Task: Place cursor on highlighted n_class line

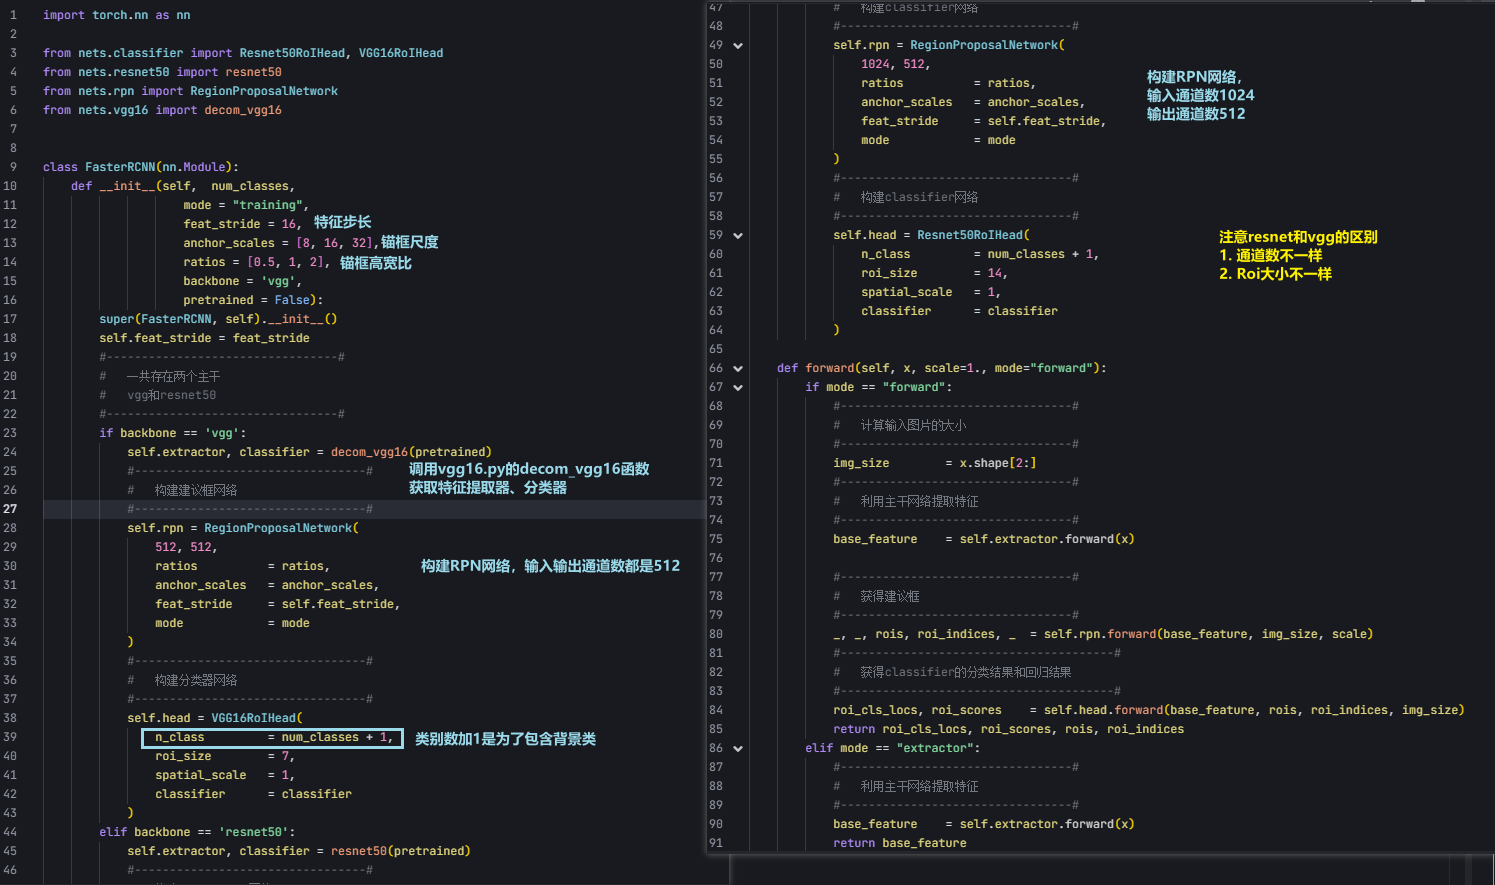Action: [273, 738]
